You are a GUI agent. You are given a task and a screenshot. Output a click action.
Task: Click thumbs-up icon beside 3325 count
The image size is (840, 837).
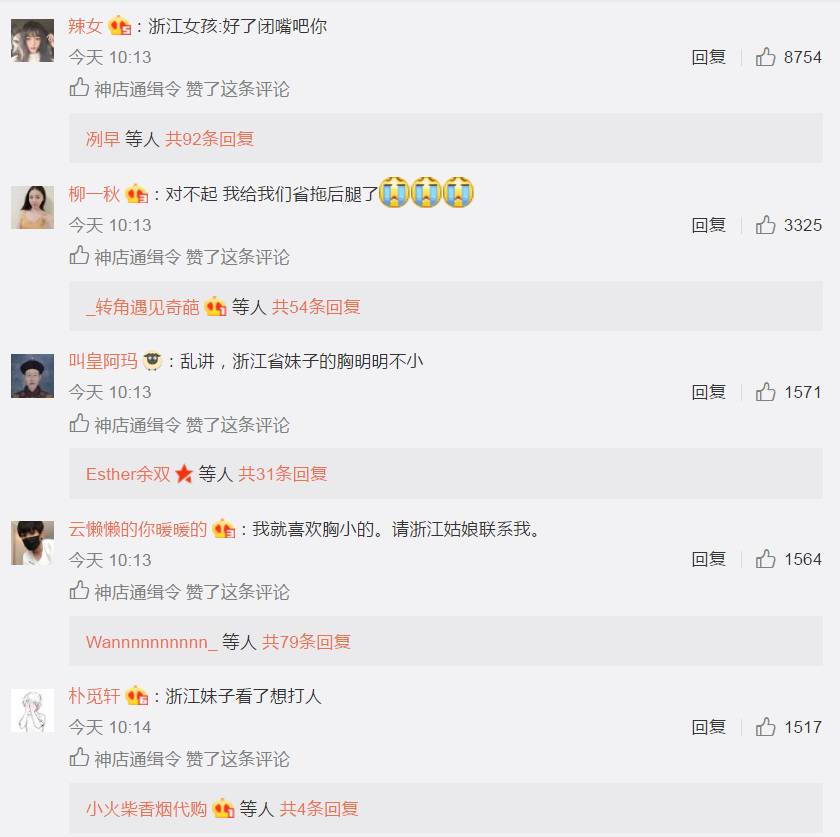pyautogui.click(x=765, y=225)
